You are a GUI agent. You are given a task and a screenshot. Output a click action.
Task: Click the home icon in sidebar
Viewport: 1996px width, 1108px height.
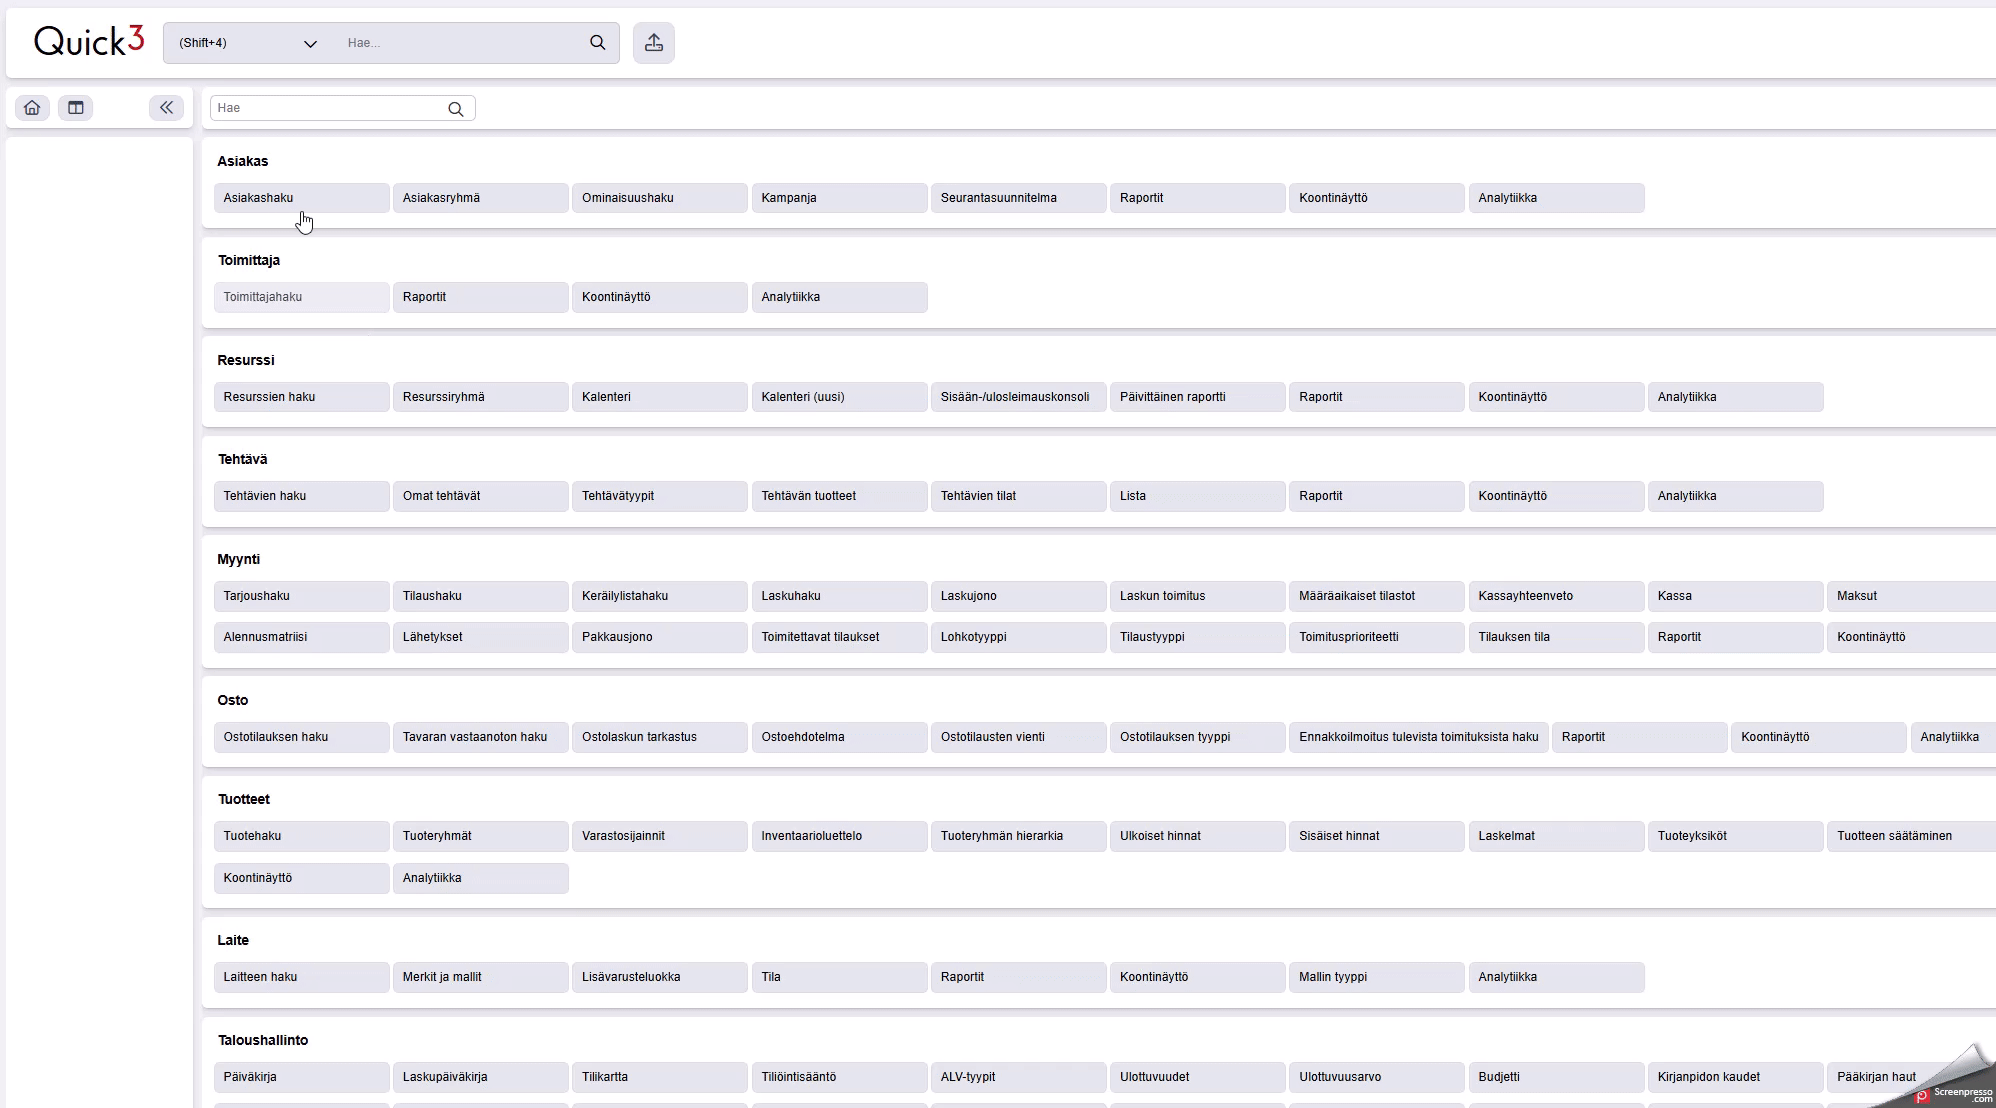pos(32,108)
